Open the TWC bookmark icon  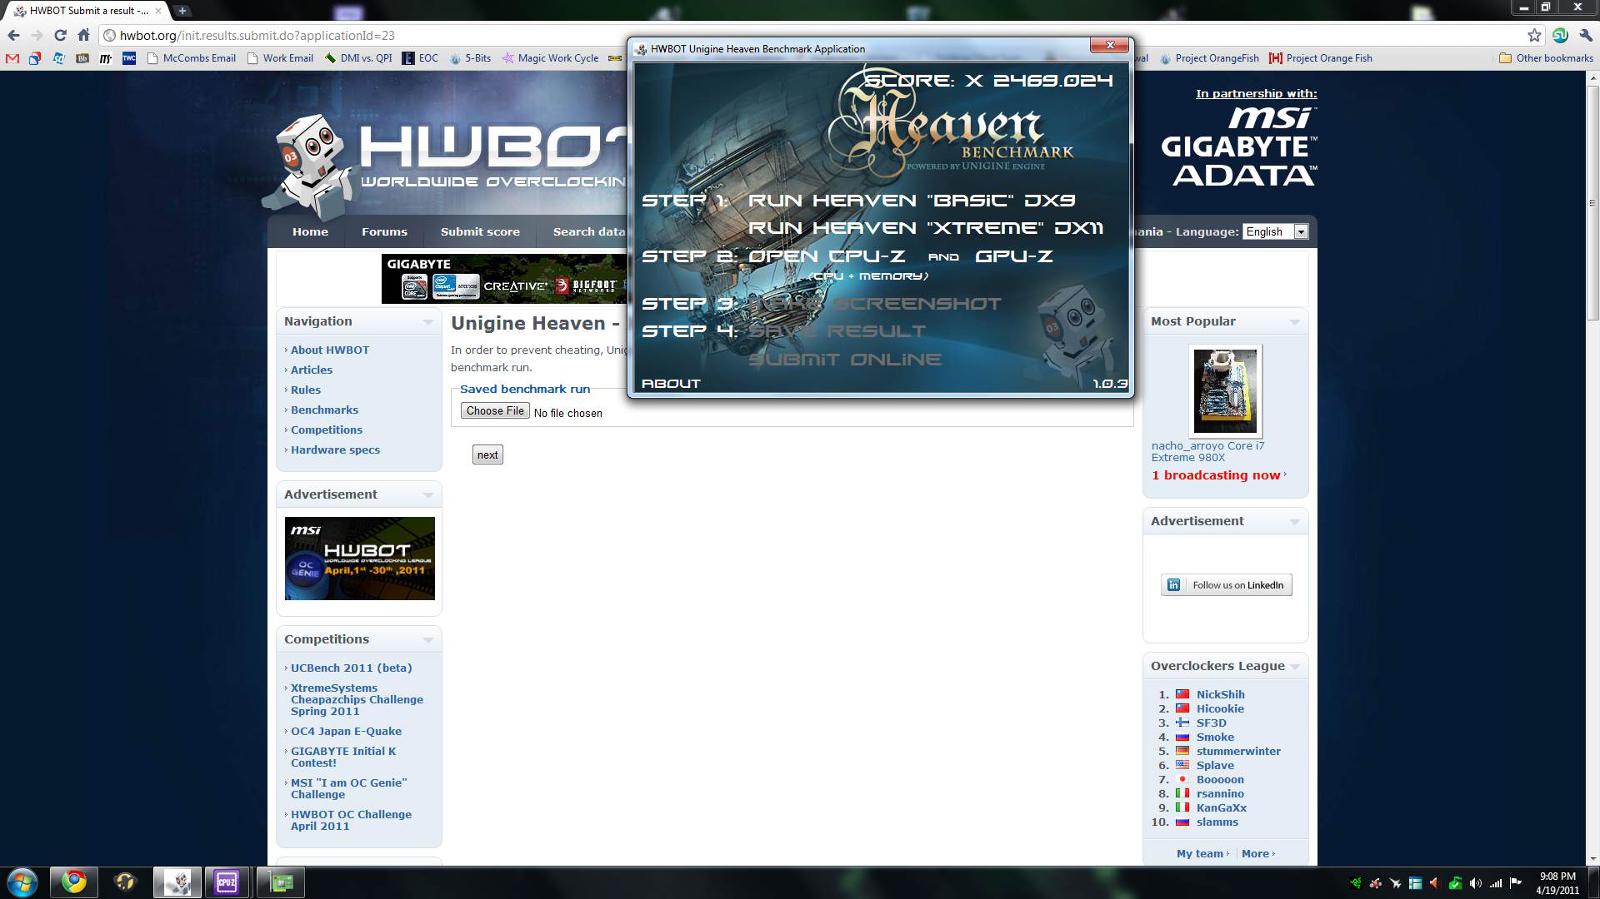coord(129,58)
